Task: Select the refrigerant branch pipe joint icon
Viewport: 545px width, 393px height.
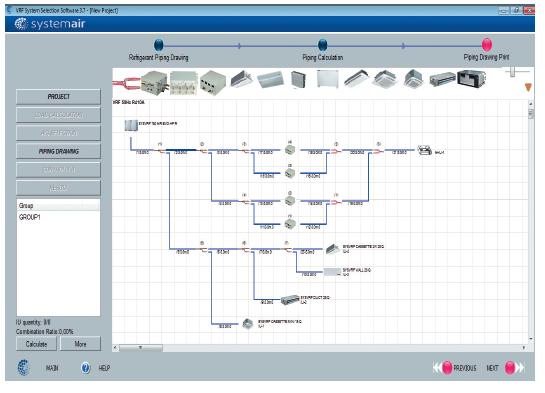Action: [x=126, y=83]
